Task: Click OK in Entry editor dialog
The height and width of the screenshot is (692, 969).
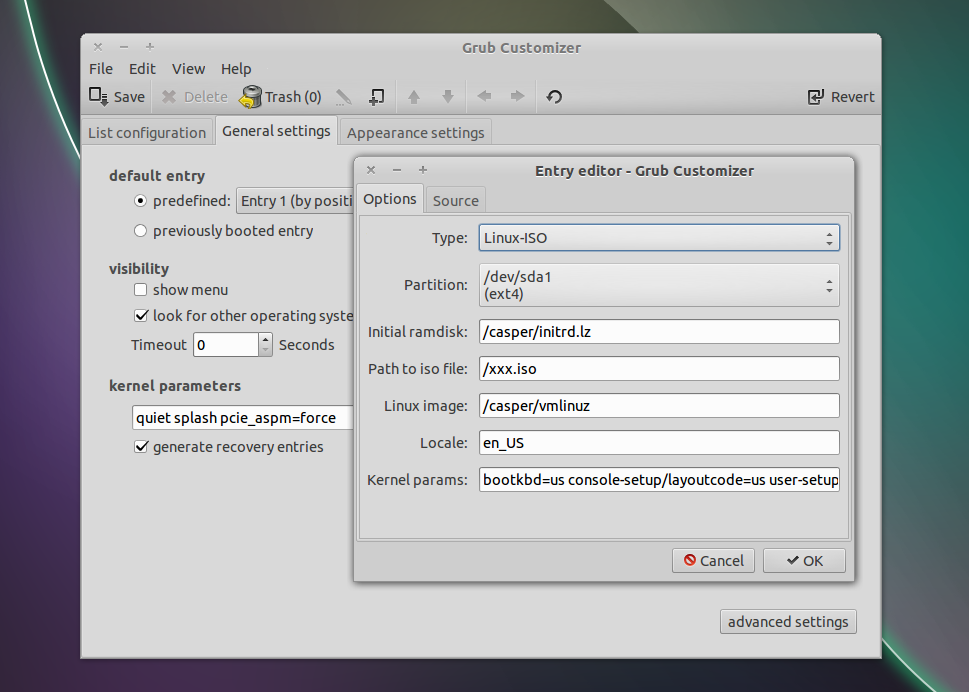Action: point(804,560)
